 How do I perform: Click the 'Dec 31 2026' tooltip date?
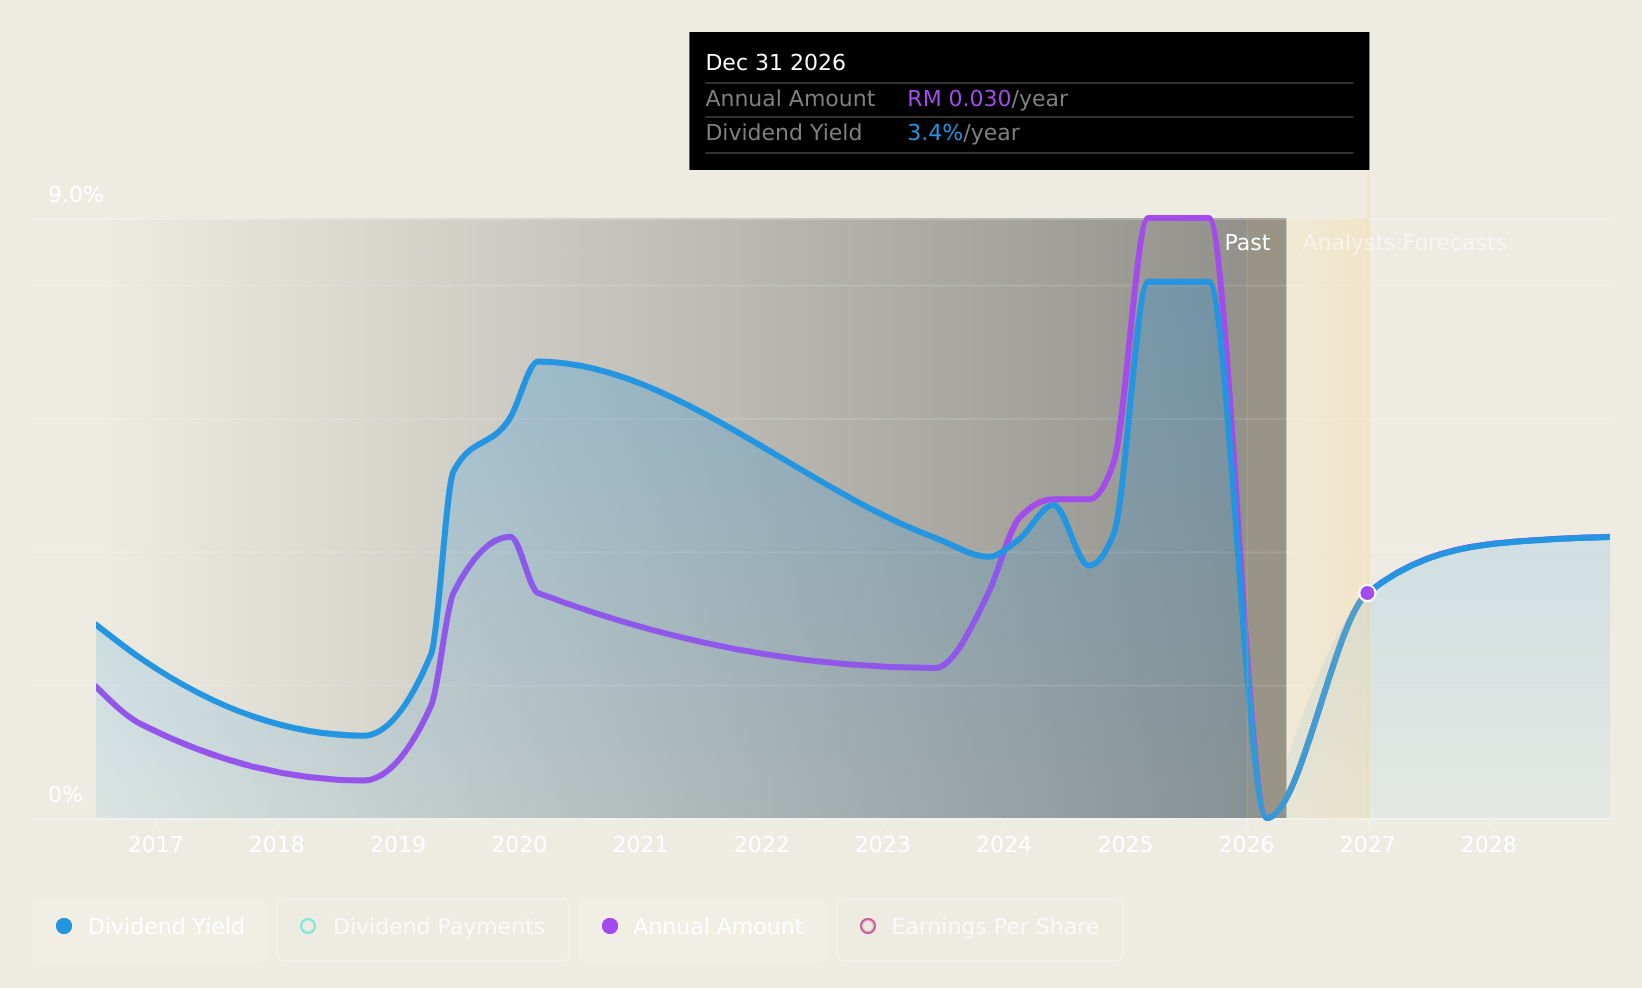coord(776,63)
